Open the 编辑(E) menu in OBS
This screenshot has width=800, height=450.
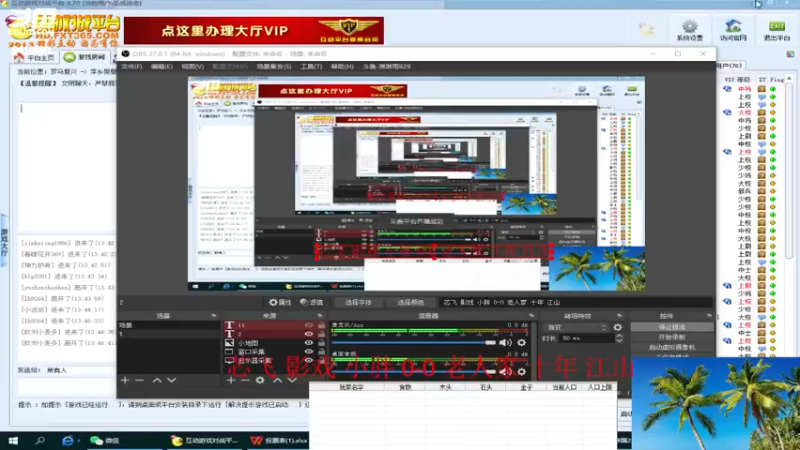click(162, 67)
